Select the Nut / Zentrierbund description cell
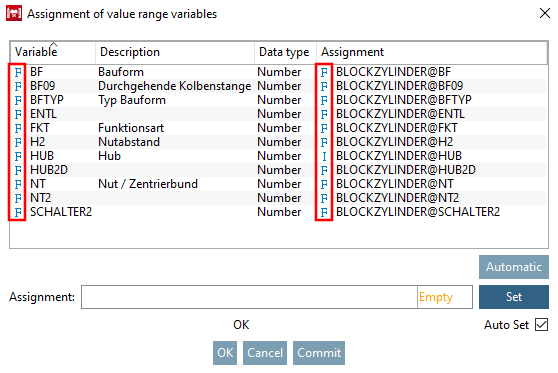This screenshot has height=373, width=558. (x=148, y=184)
